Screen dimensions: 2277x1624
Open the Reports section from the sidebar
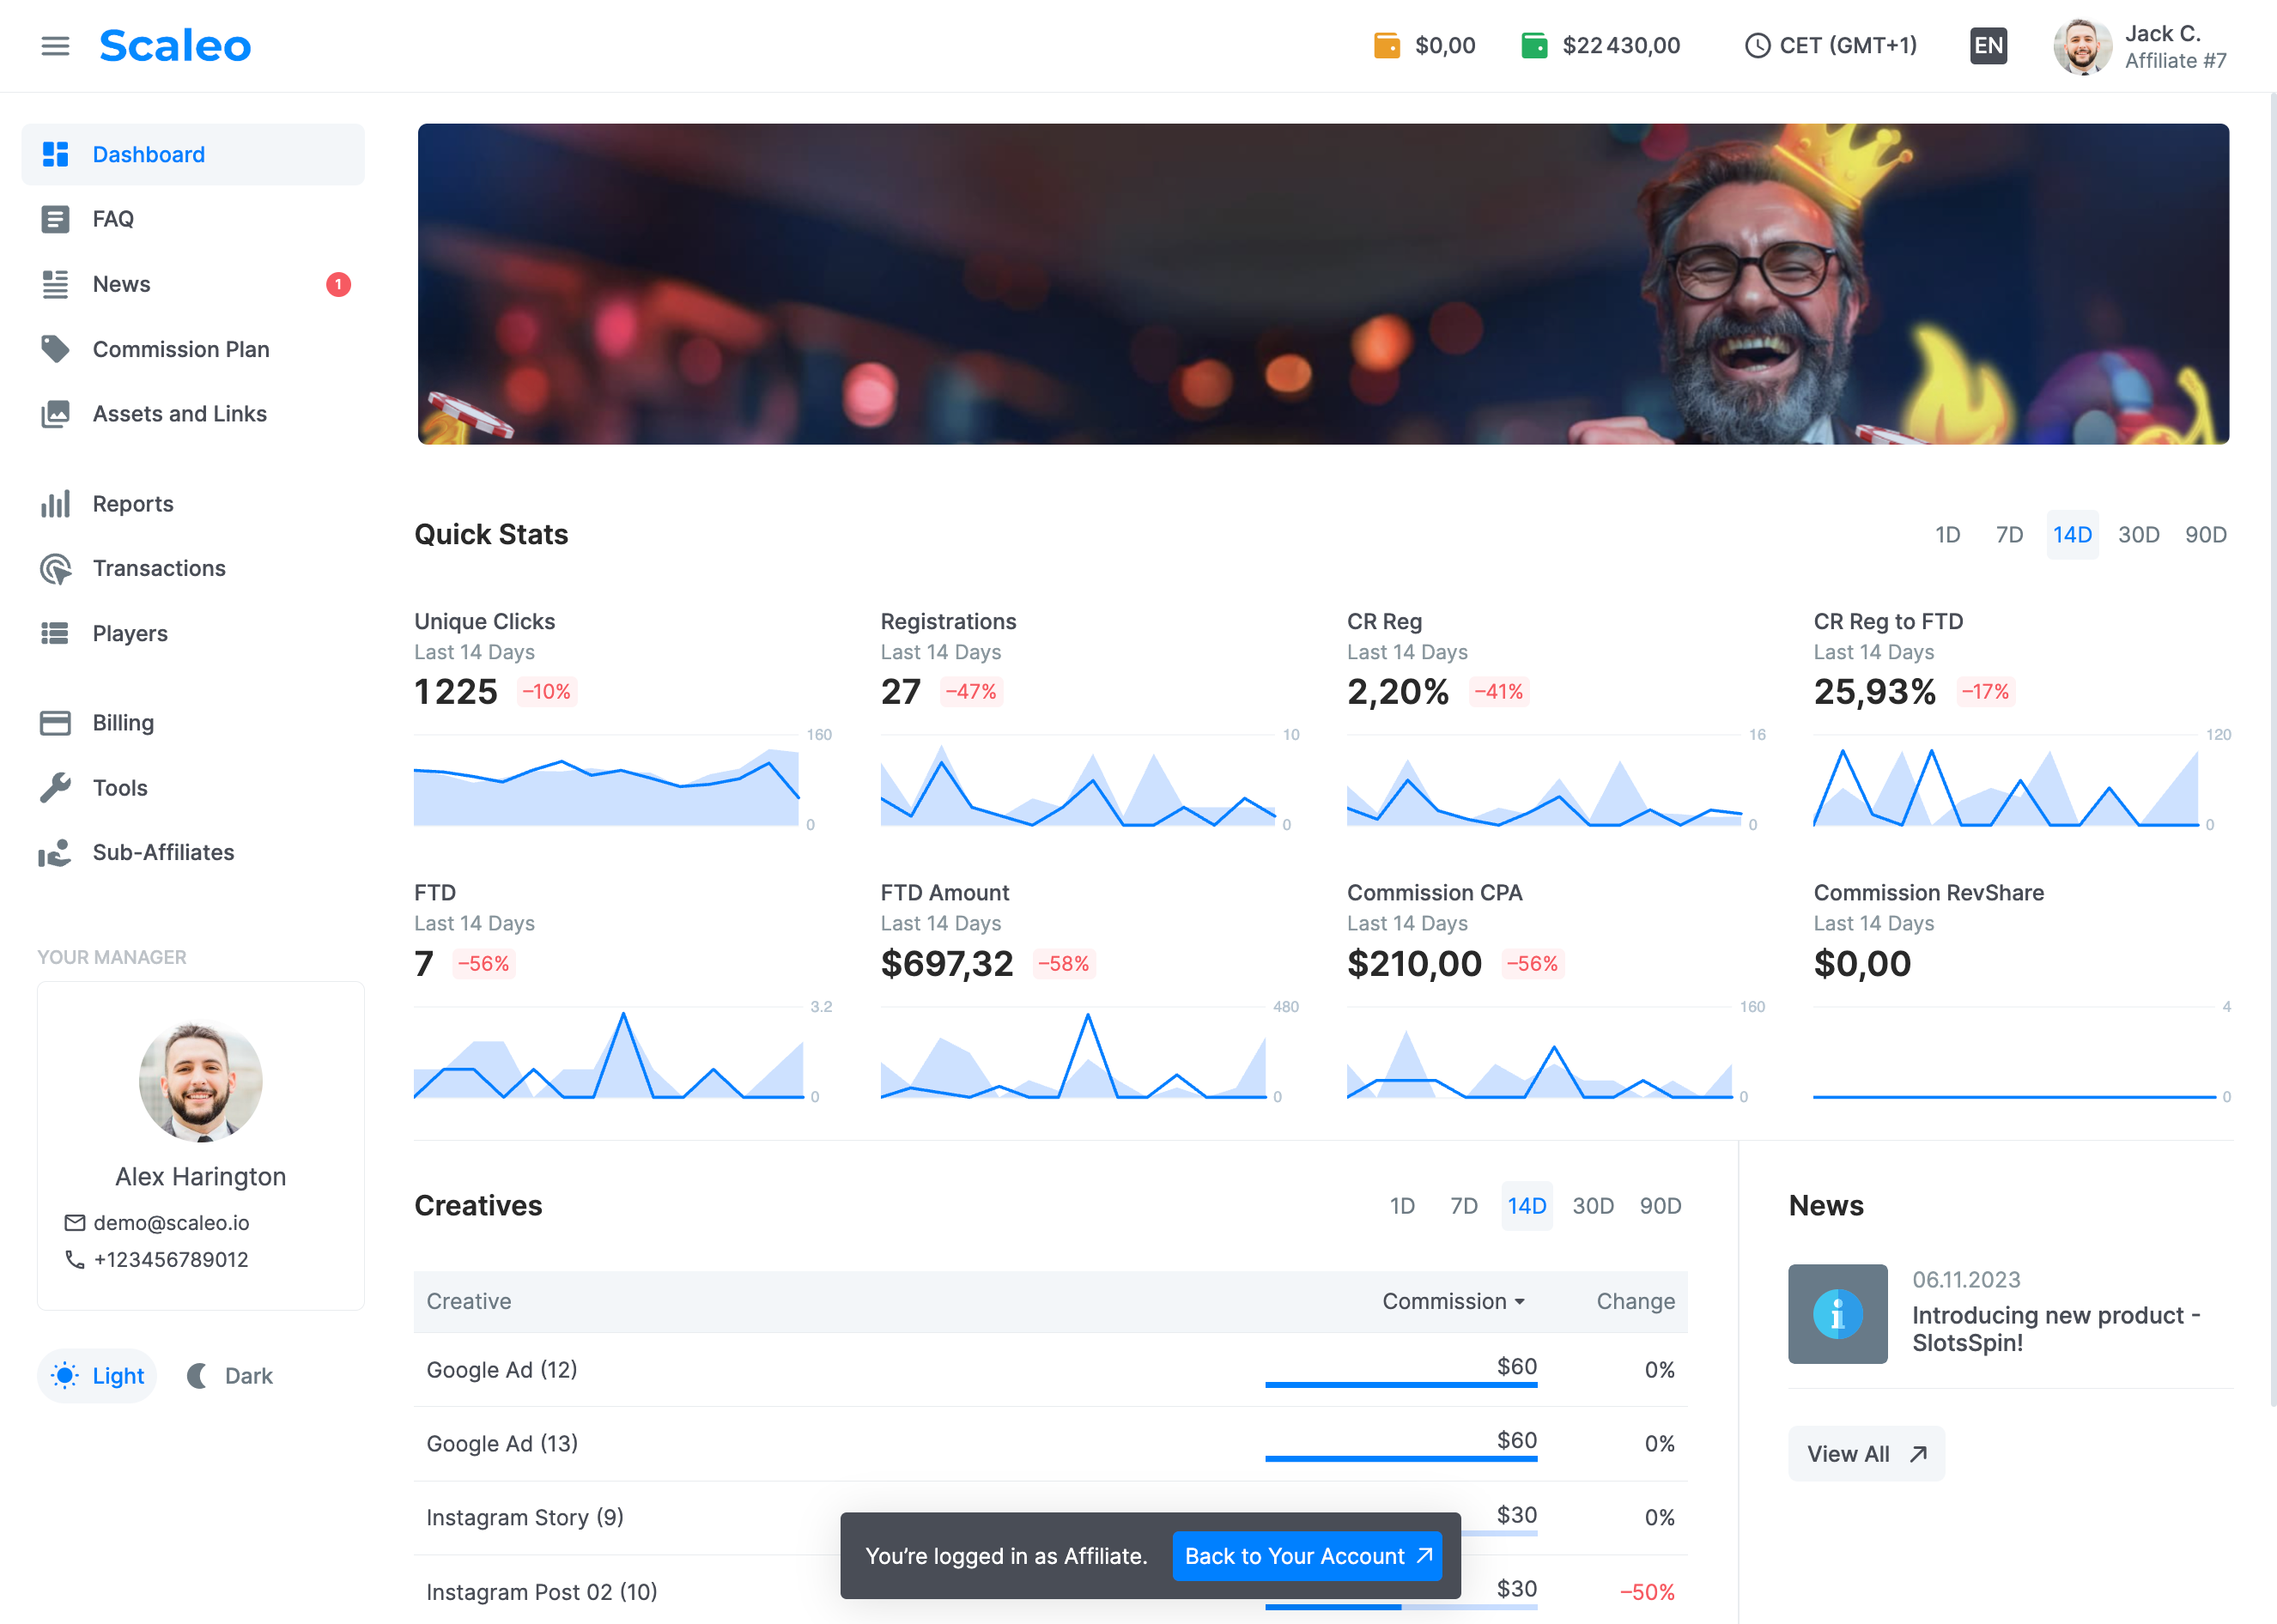point(132,503)
